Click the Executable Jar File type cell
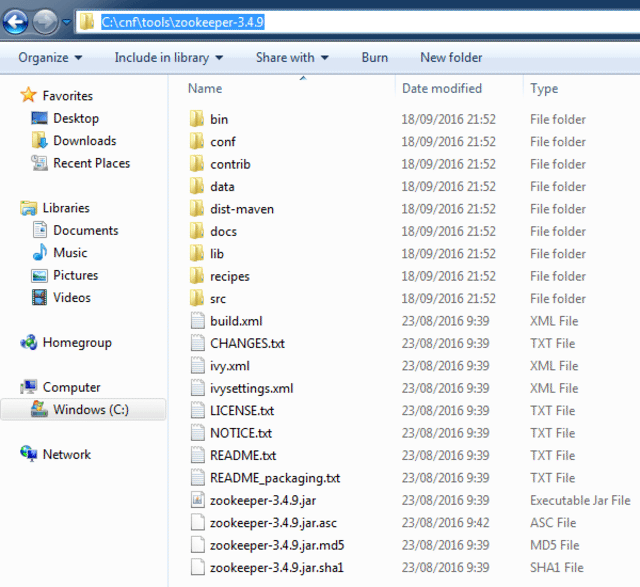This screenshot has width=640, height=587. [580, 500]
